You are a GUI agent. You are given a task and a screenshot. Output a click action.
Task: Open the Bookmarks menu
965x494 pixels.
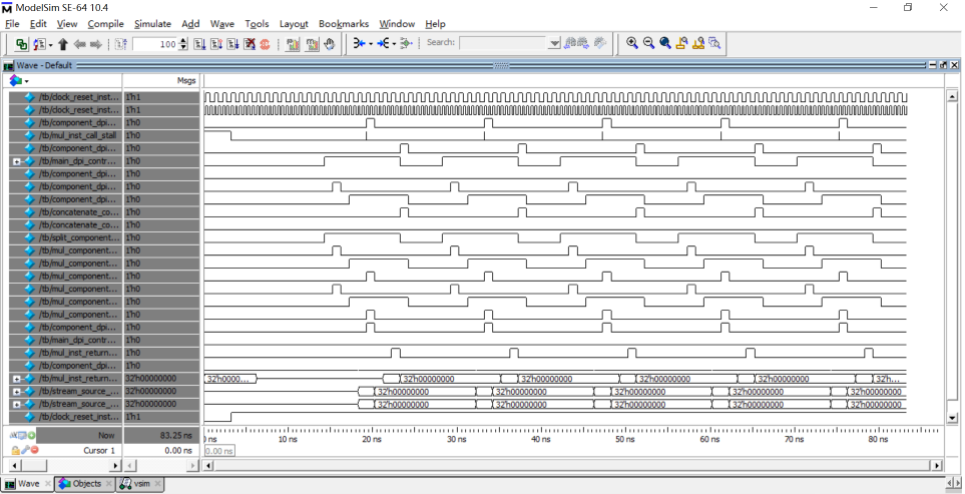click(343, 24)
